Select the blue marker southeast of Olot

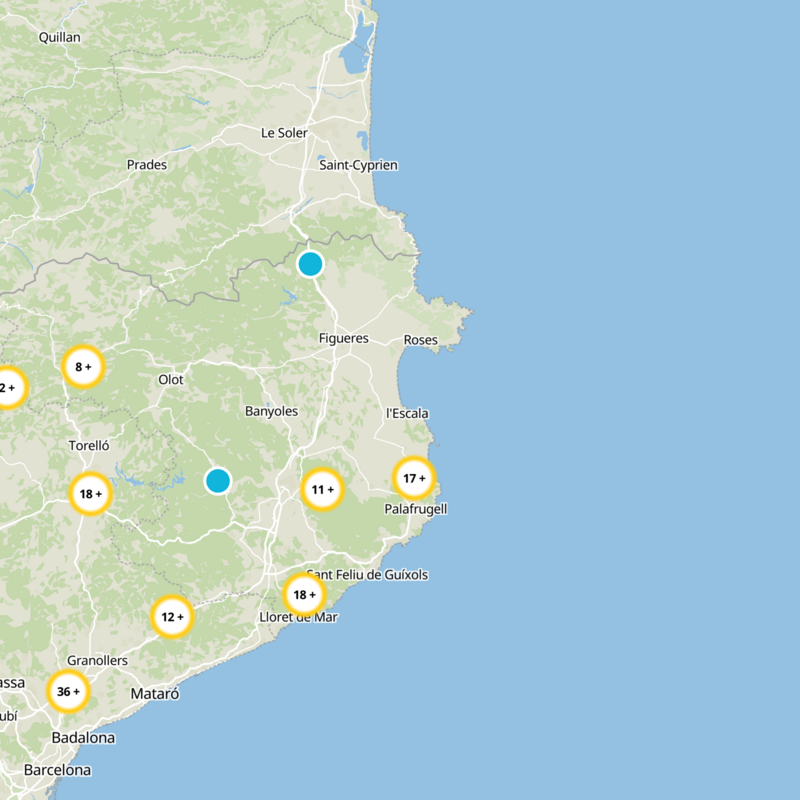[218, 481]
